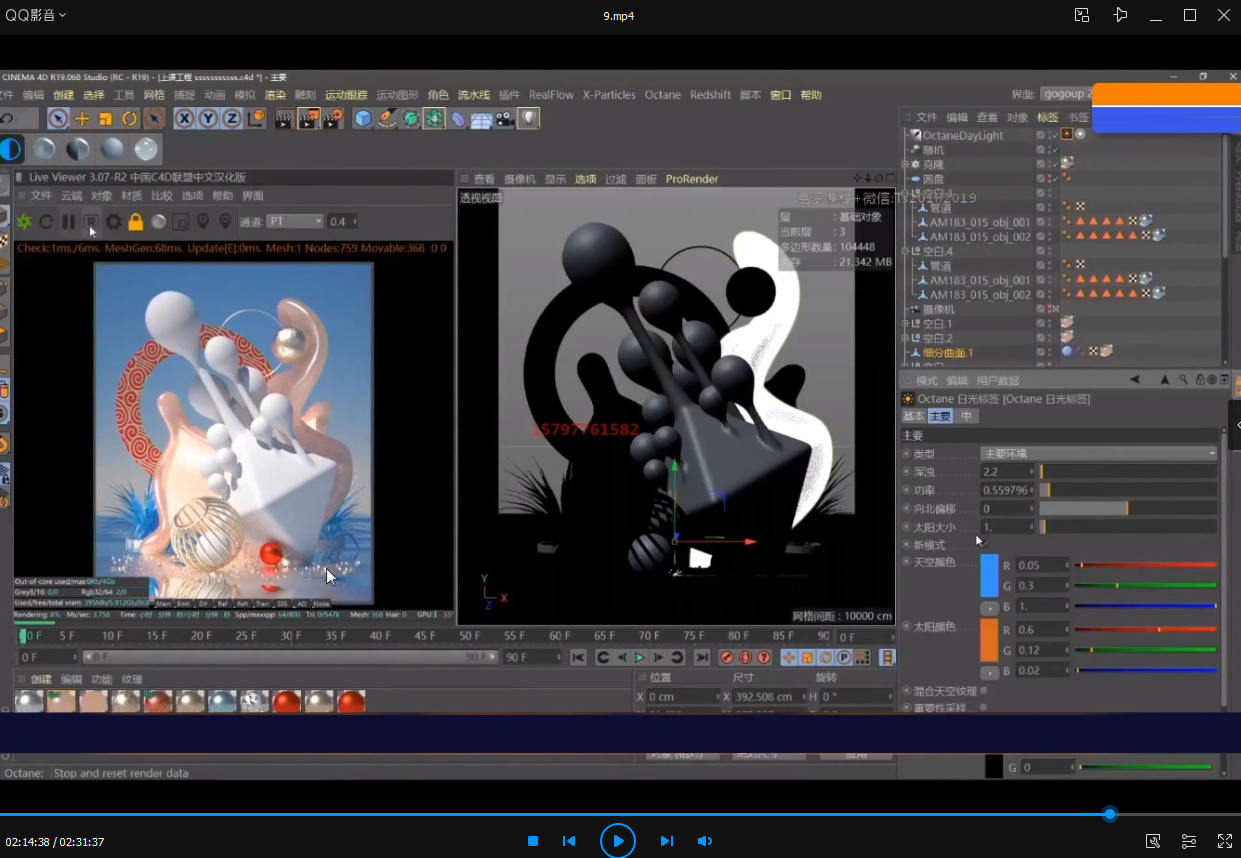The height and width of the screenshot is (858, 1241).
Task: Select the red material ball thumbnail
Action: [286, 702]
